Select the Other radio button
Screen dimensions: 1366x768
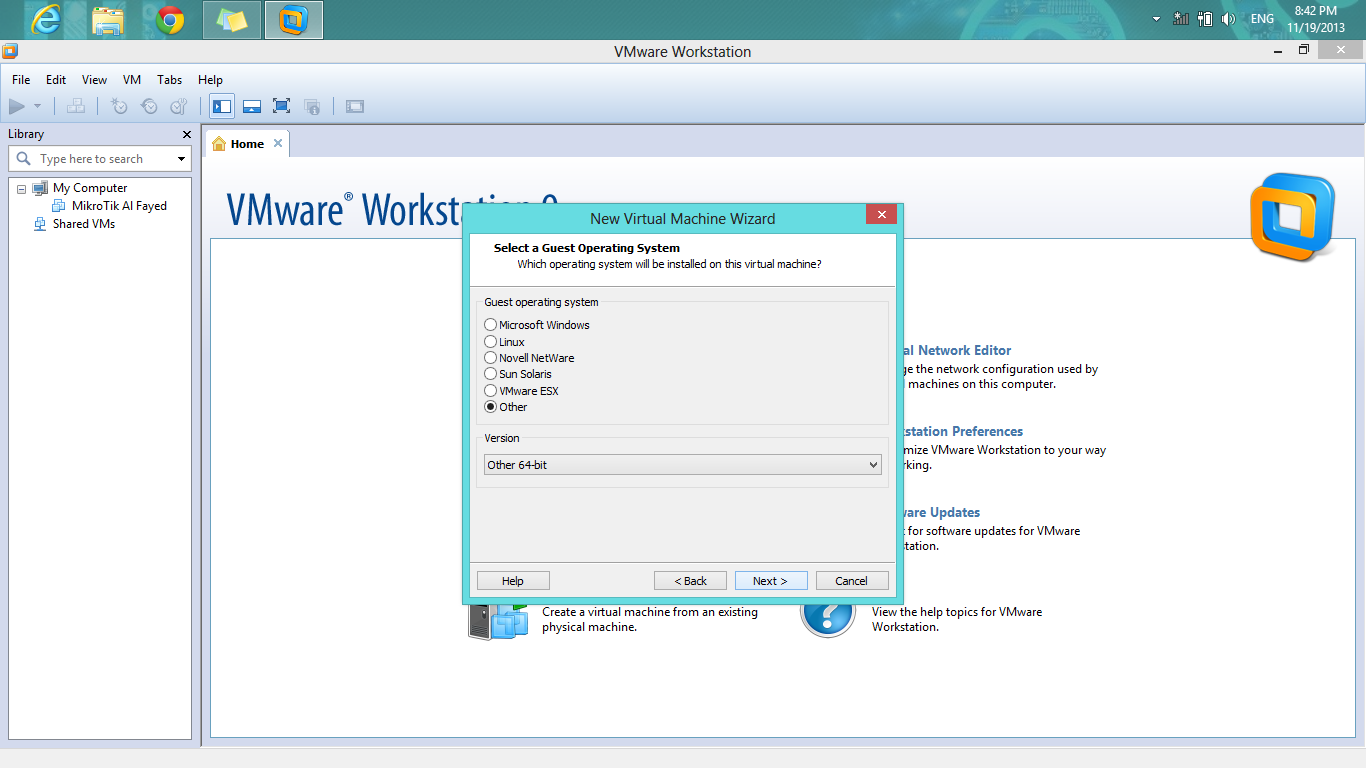(490, 407)
